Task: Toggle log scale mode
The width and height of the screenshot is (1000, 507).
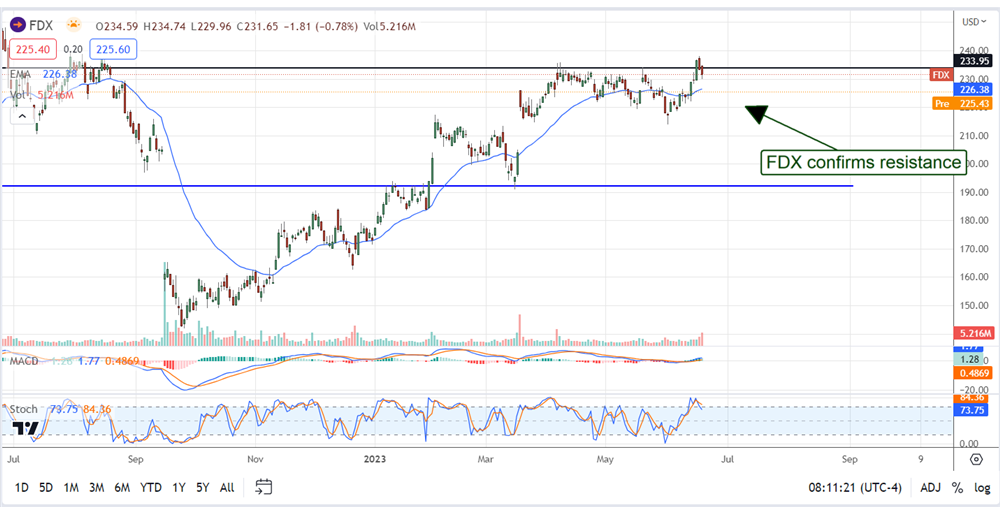Action: coord(981,487)
